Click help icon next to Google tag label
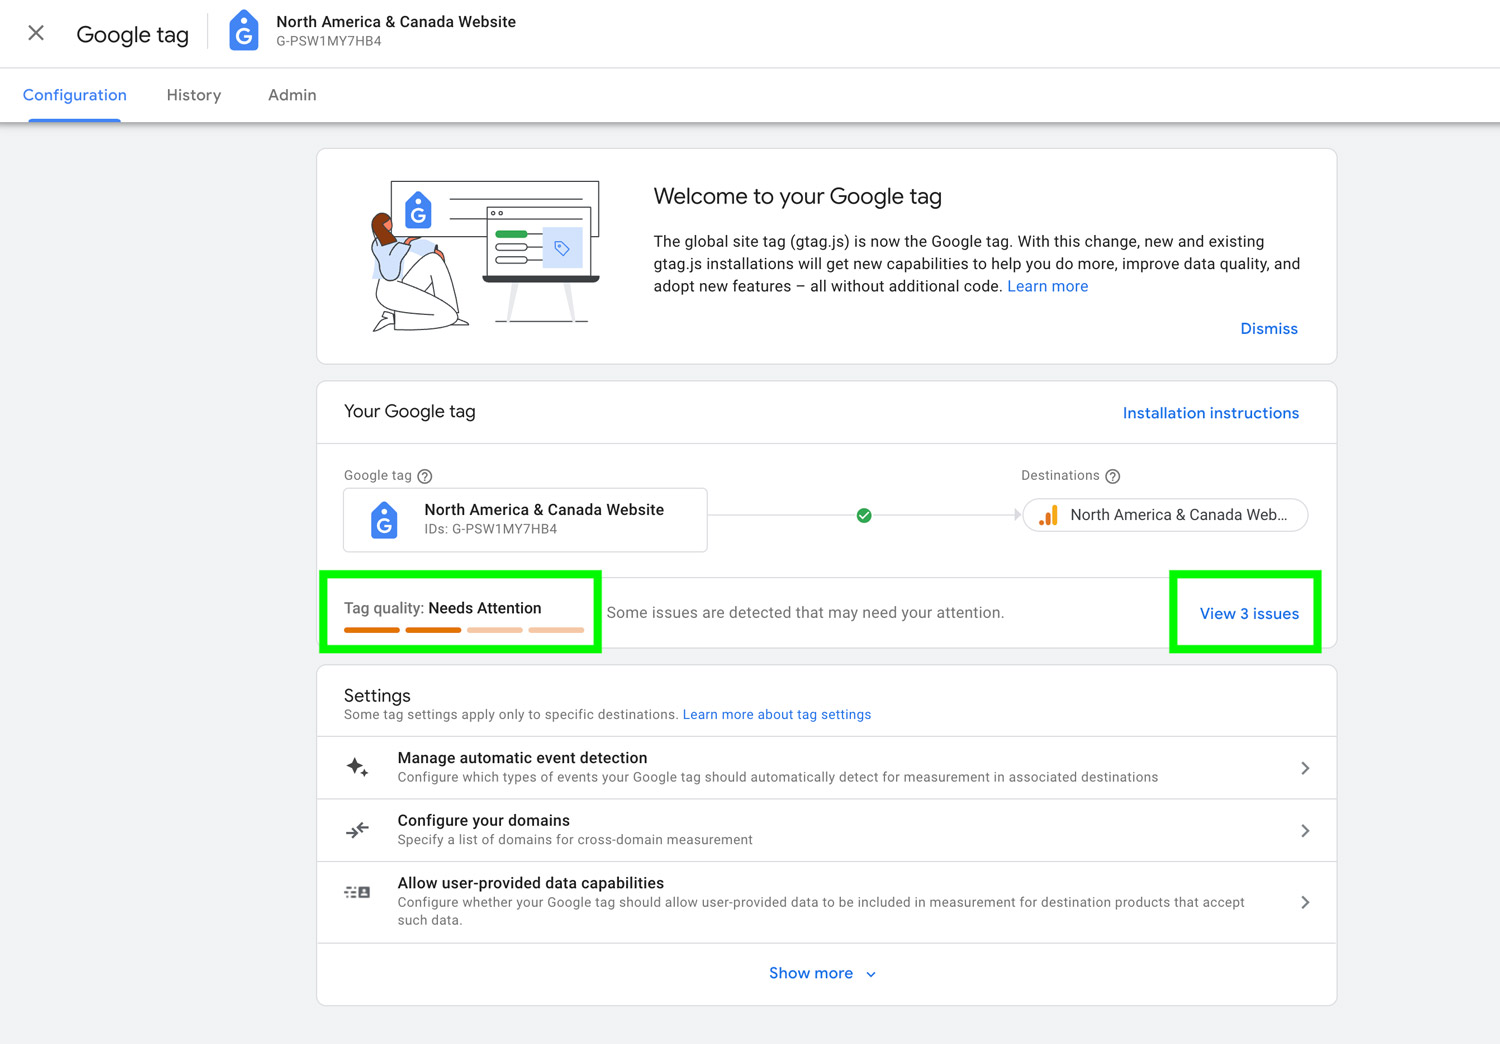This screenshot has width=1500, height=1044. pos(425,476)
